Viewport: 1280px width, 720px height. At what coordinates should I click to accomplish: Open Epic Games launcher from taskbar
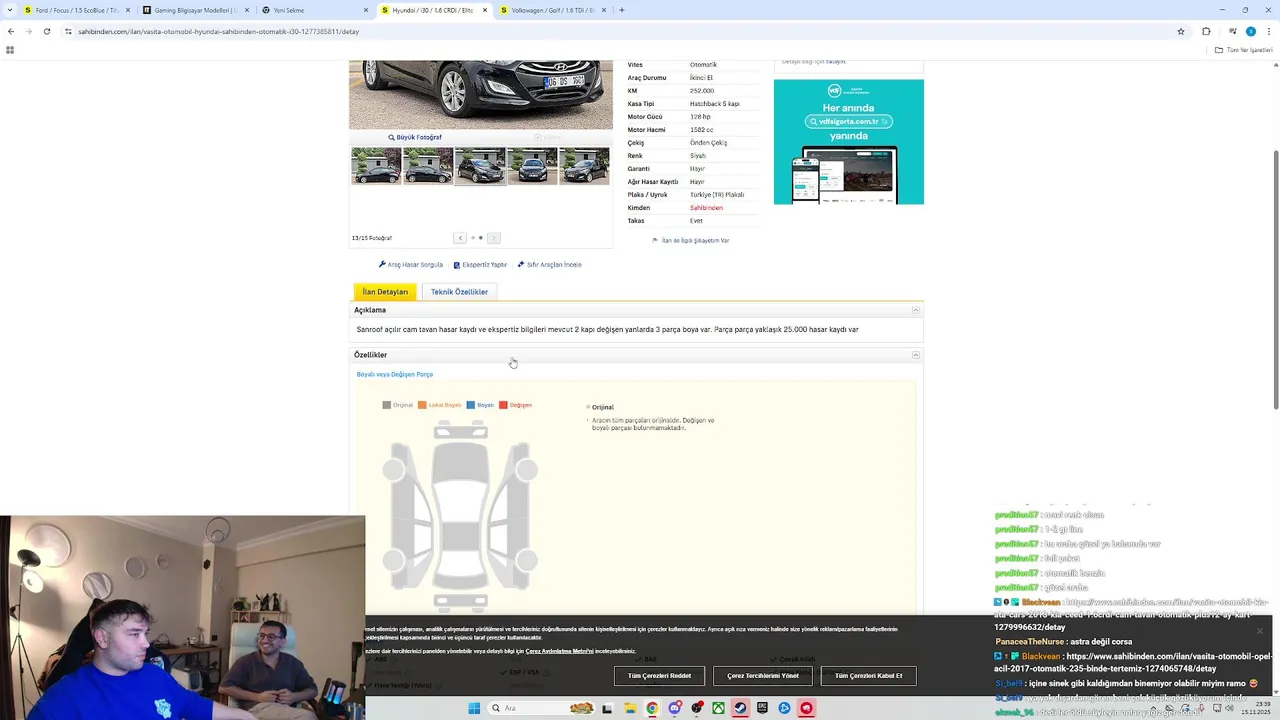tap(762, 708)
